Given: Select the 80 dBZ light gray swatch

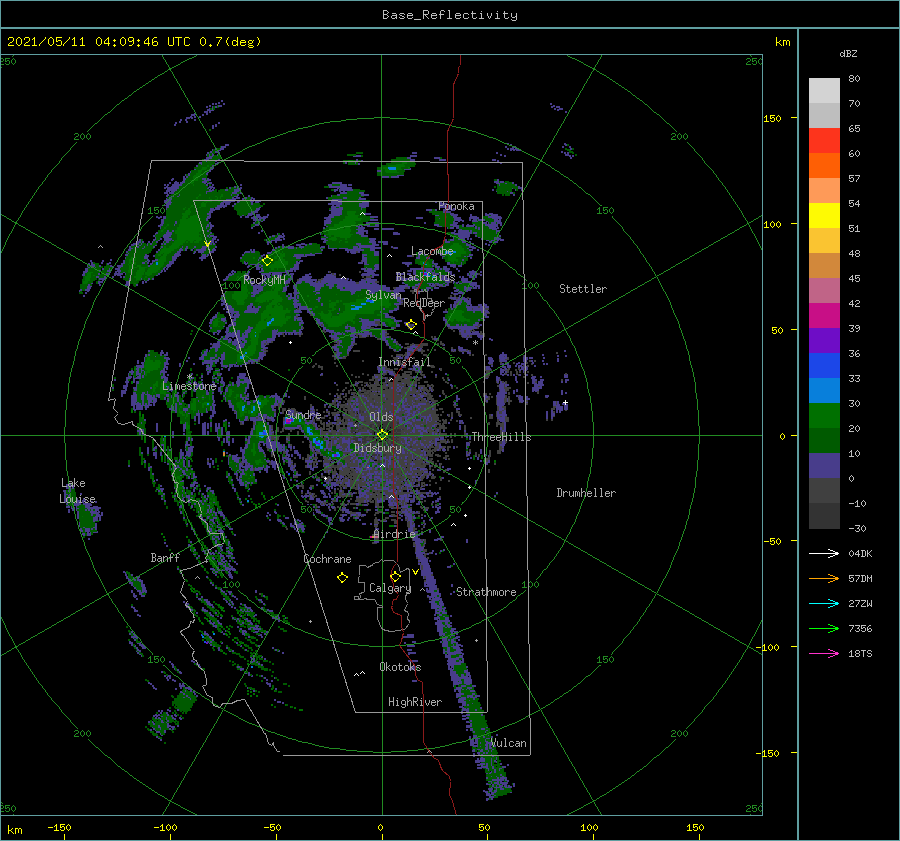Looking at the screenshot, I should pos(824,91).
